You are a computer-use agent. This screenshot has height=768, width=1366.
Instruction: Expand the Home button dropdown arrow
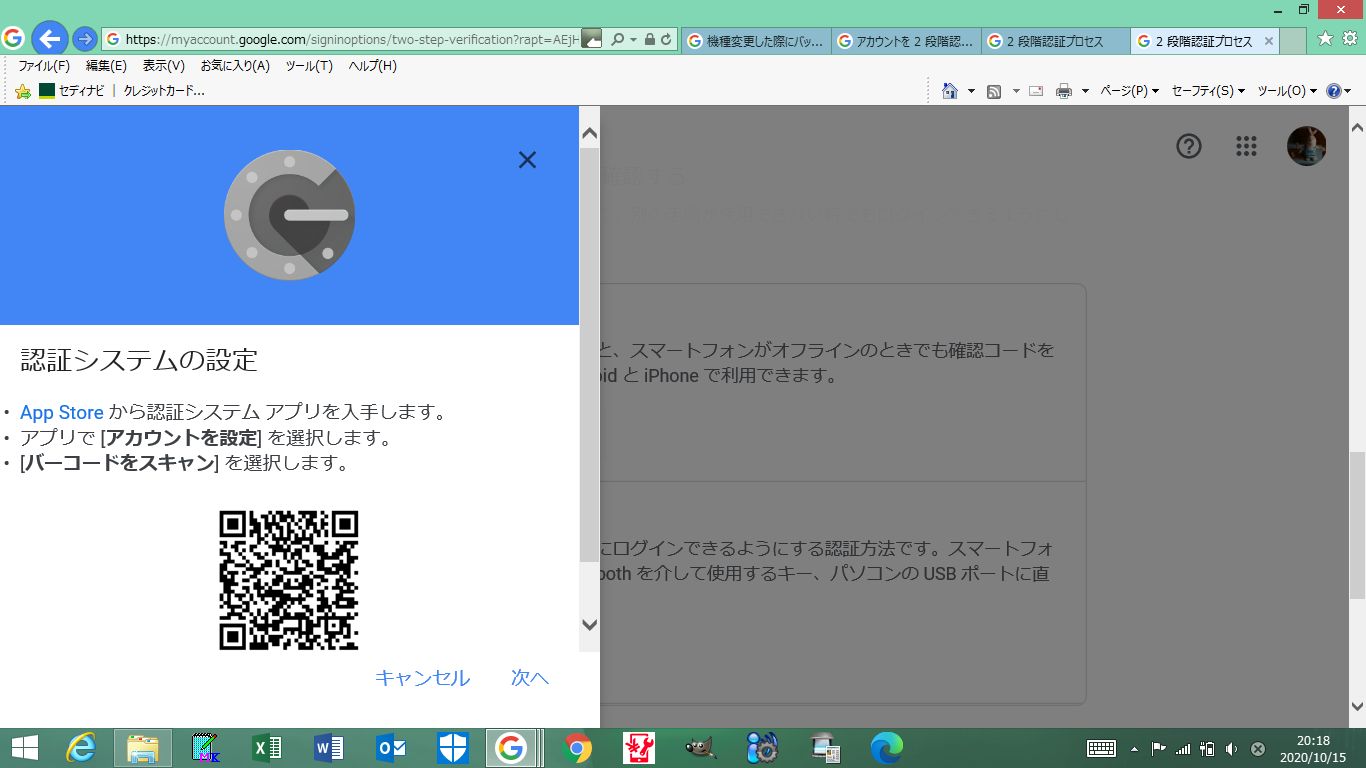(971, 91)
